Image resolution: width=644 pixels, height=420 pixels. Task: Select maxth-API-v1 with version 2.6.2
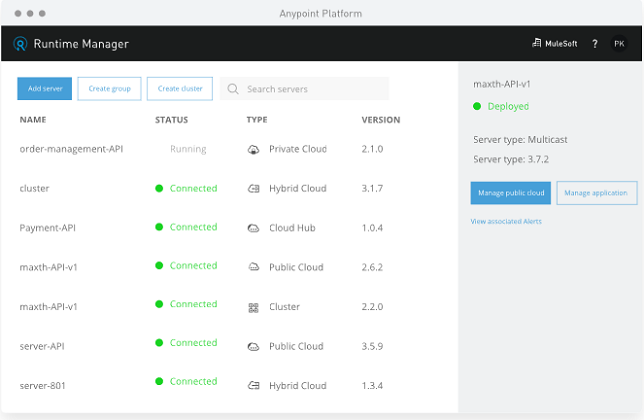point(48,267)
